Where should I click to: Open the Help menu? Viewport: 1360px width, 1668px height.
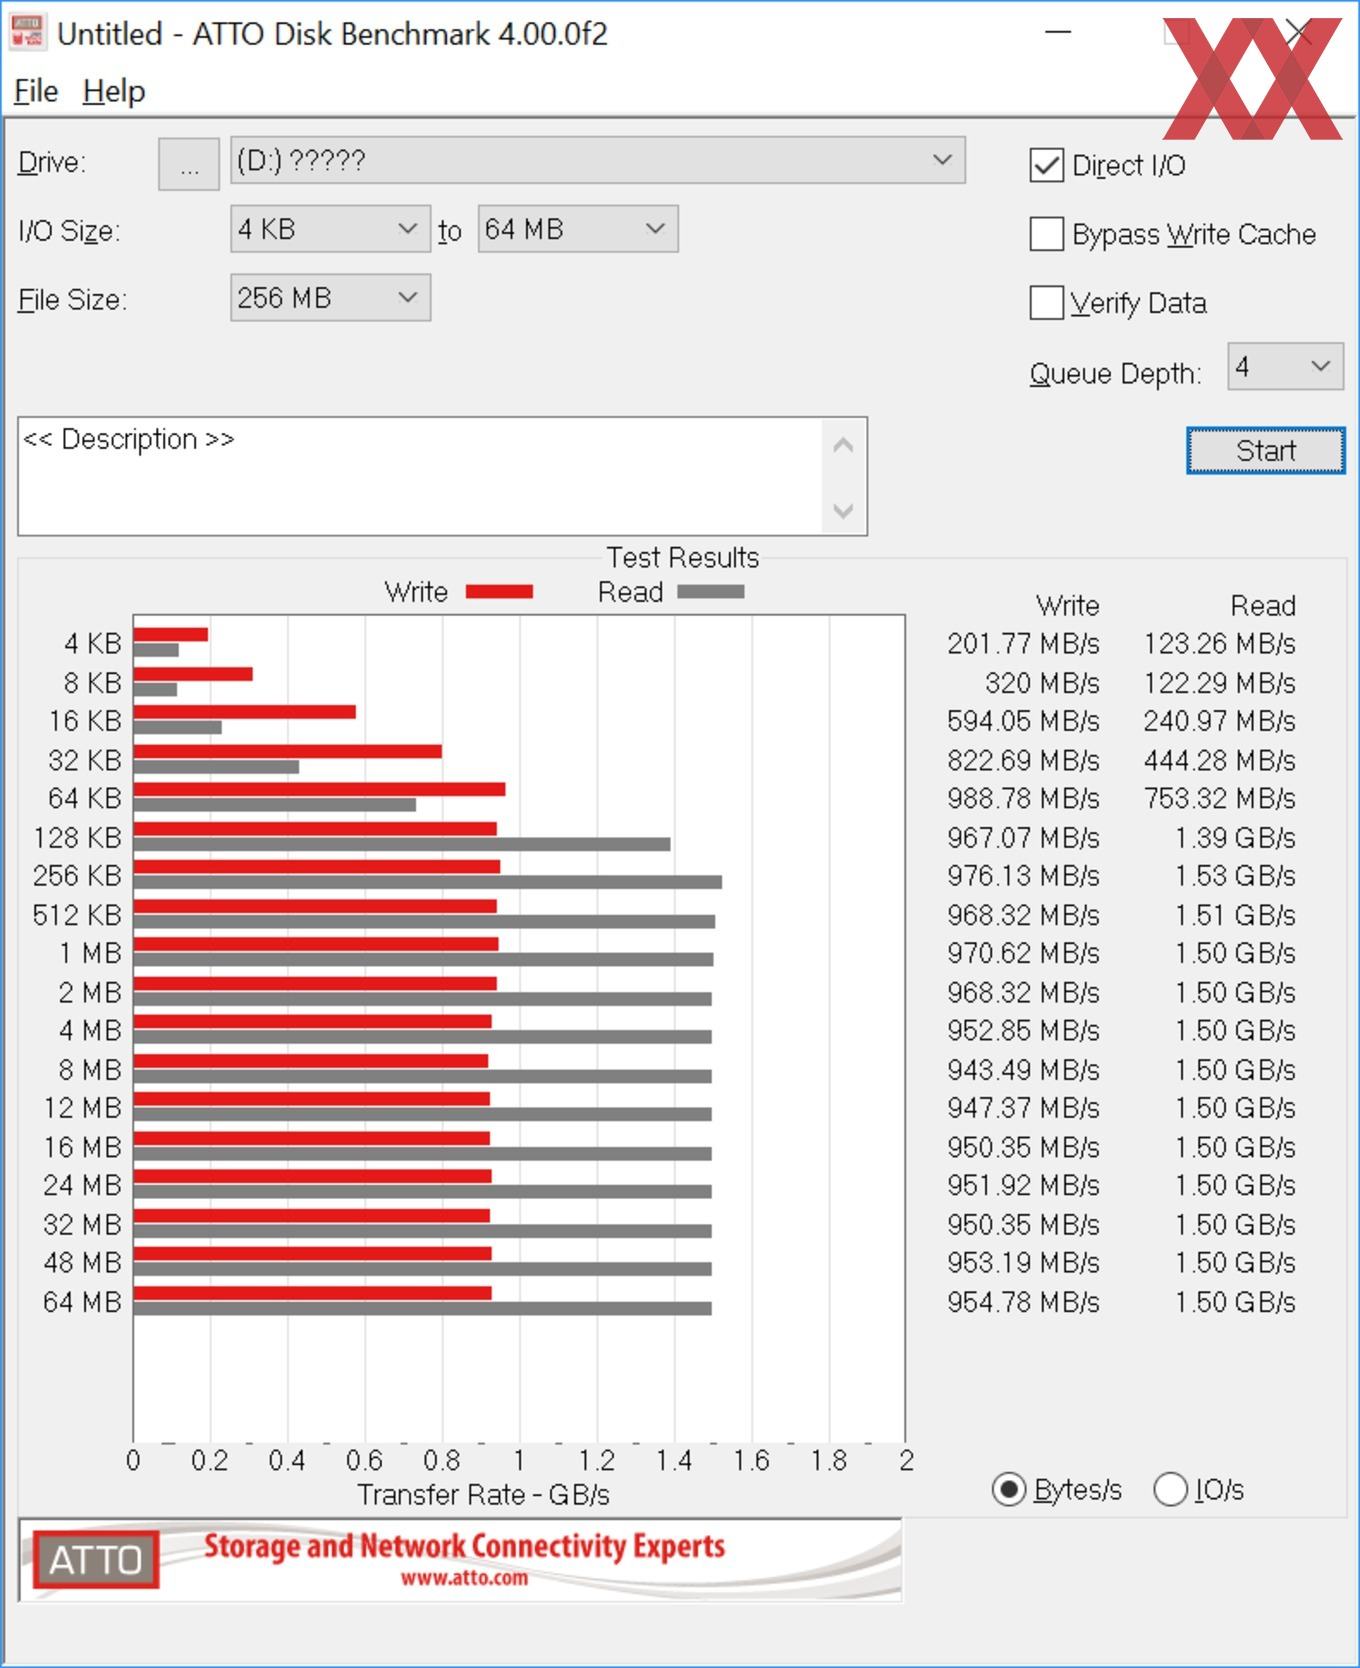(x=114, y=91)
